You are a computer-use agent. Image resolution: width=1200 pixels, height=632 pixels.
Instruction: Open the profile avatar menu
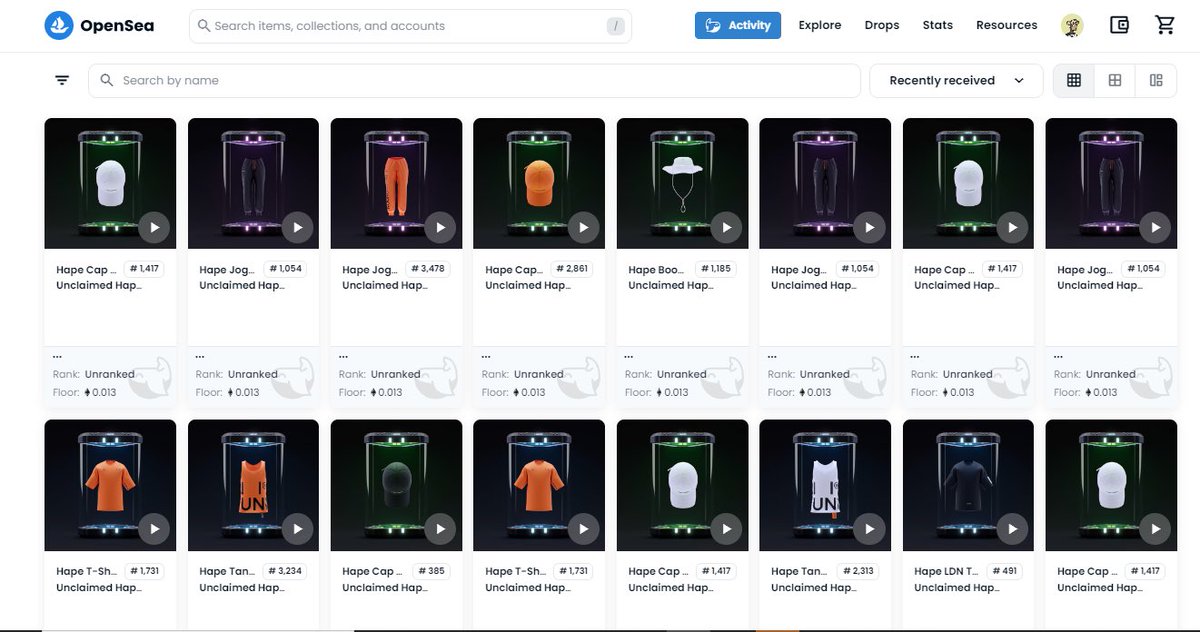1073,26
